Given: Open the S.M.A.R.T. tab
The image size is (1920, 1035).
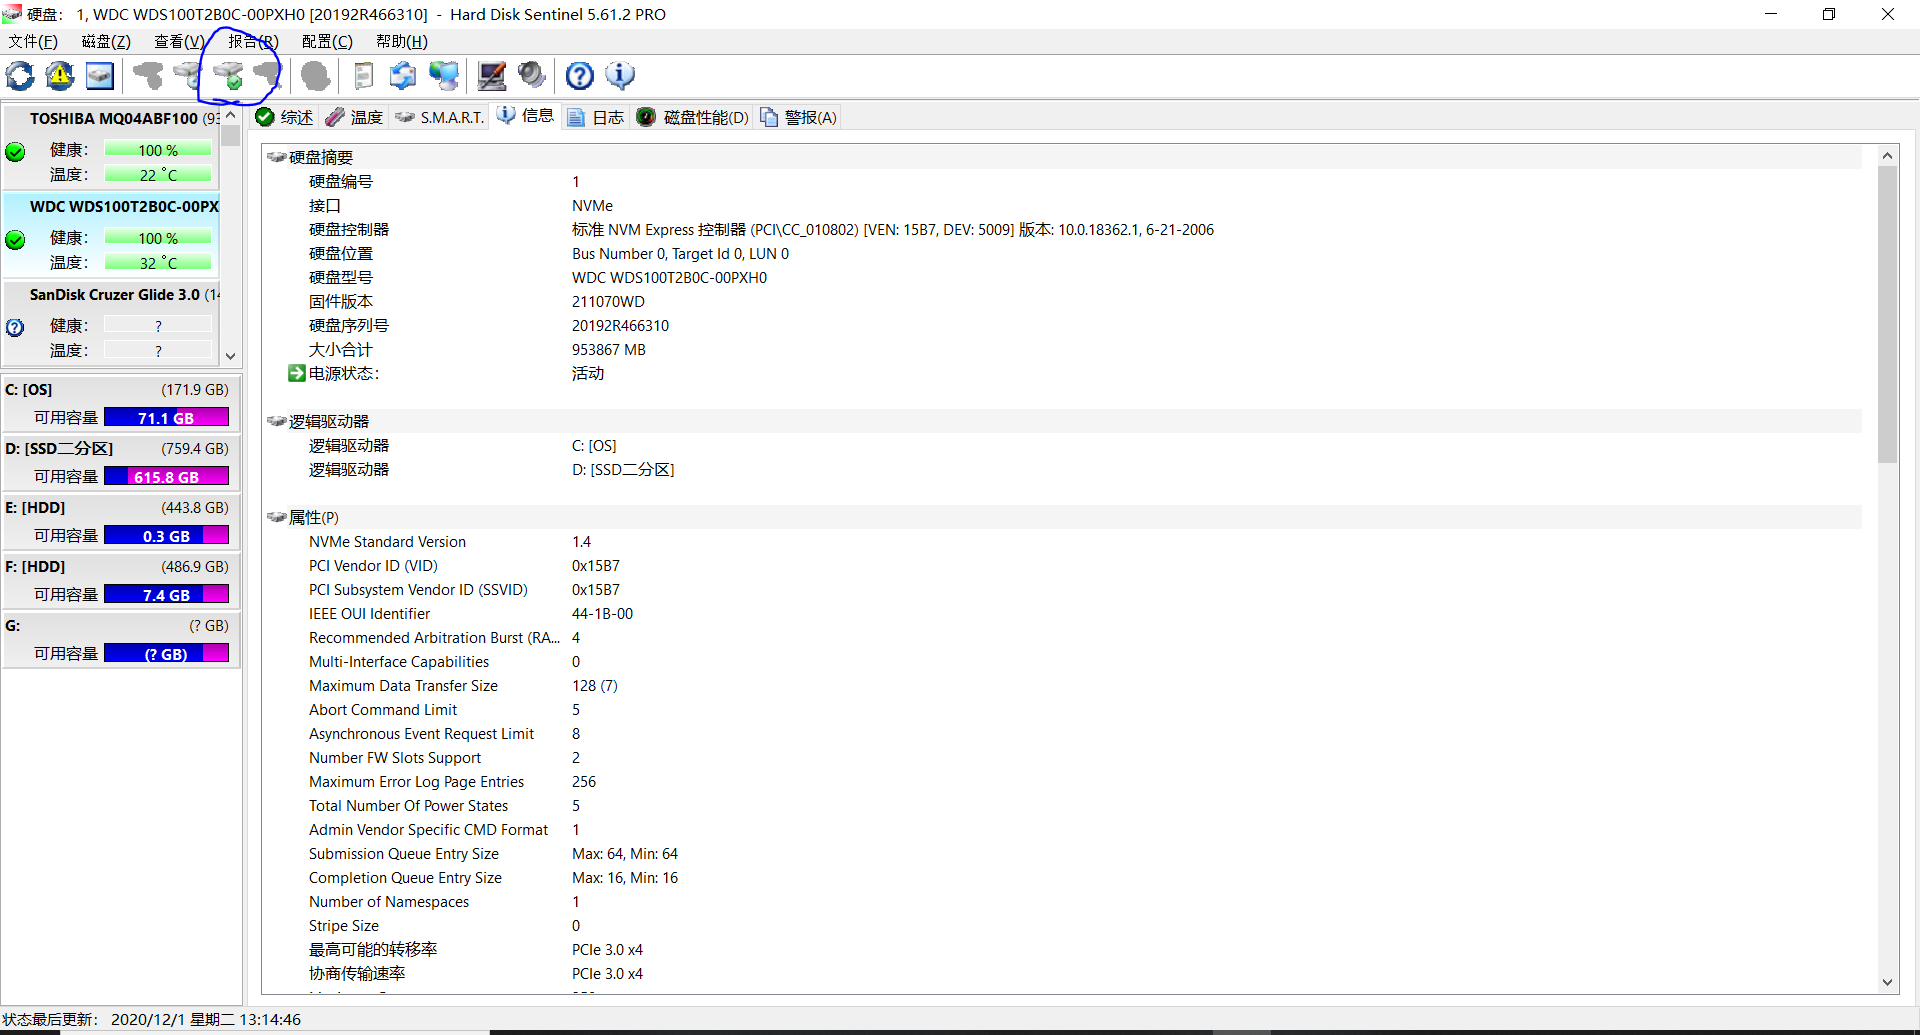Looking at the screenshot, I should (x=440, y=117).
